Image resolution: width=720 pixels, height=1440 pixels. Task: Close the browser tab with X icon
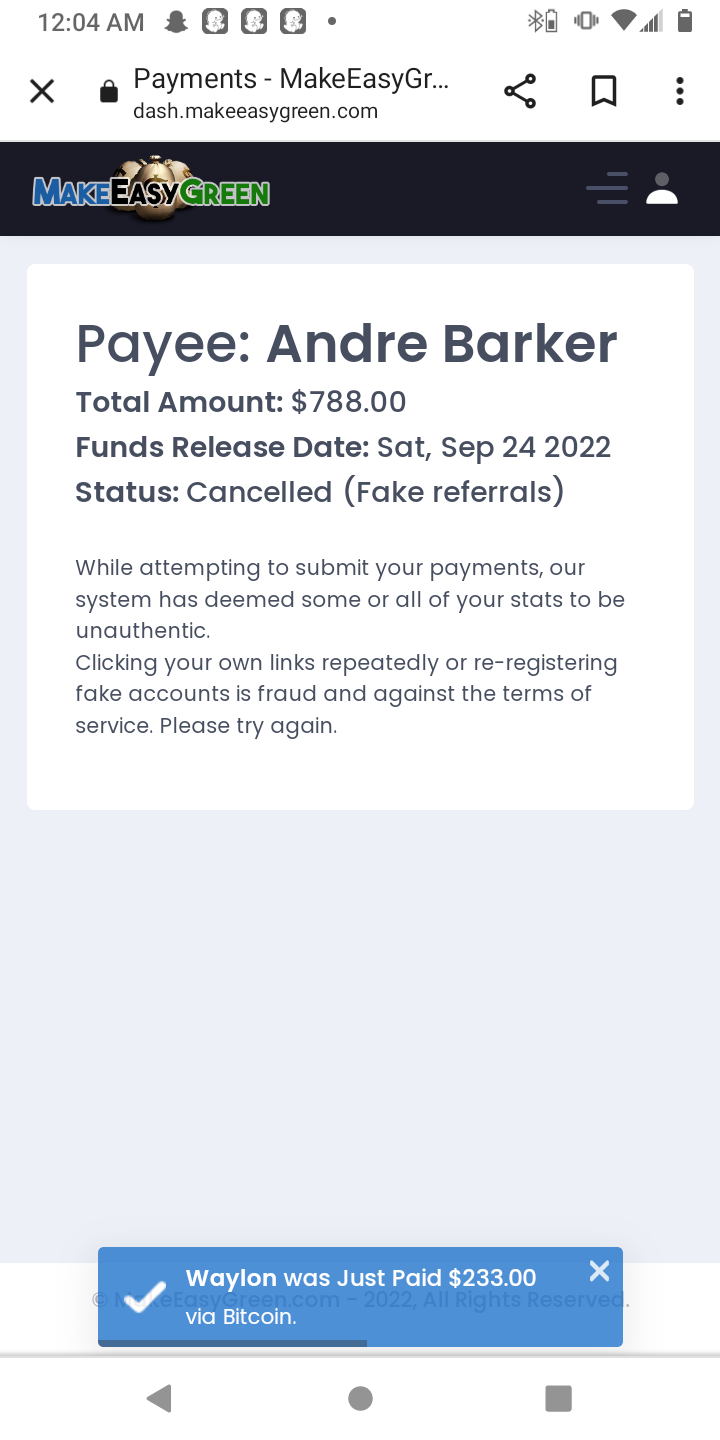tap(42, 92)
